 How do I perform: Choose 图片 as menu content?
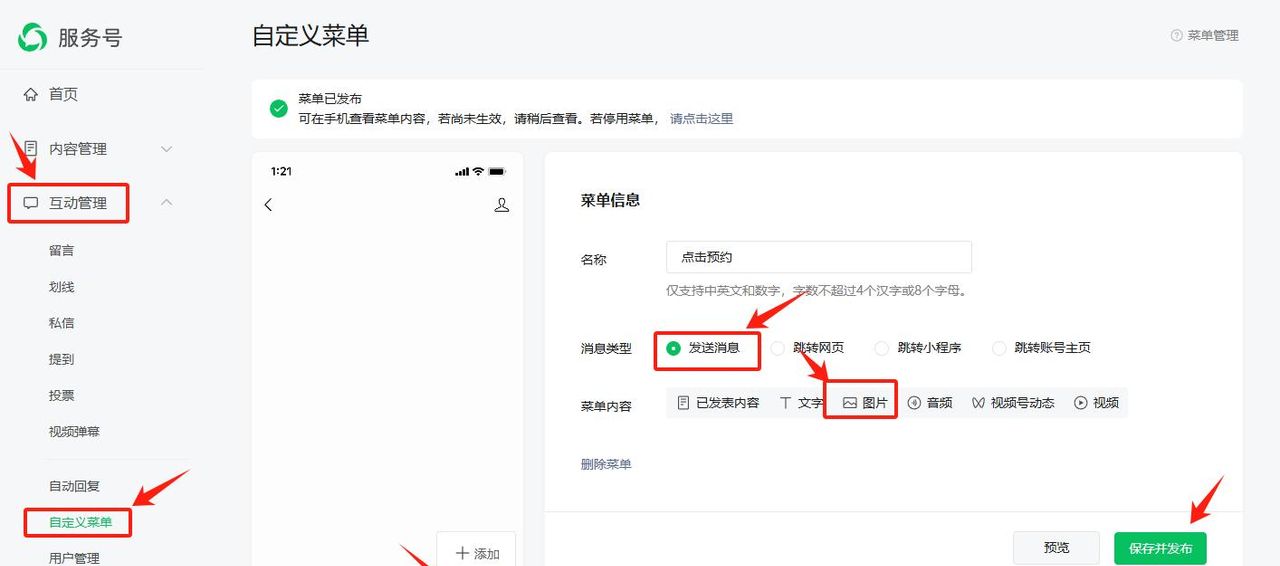pyautogui.click(x=865, y=403)
